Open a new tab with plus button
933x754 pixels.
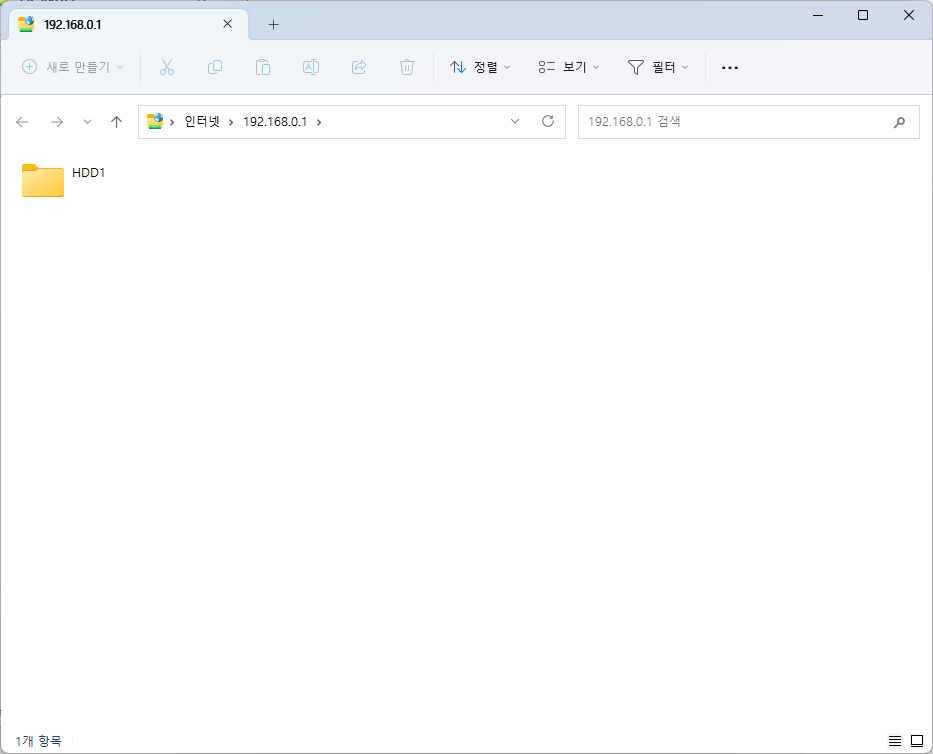[x=273, y=24]
